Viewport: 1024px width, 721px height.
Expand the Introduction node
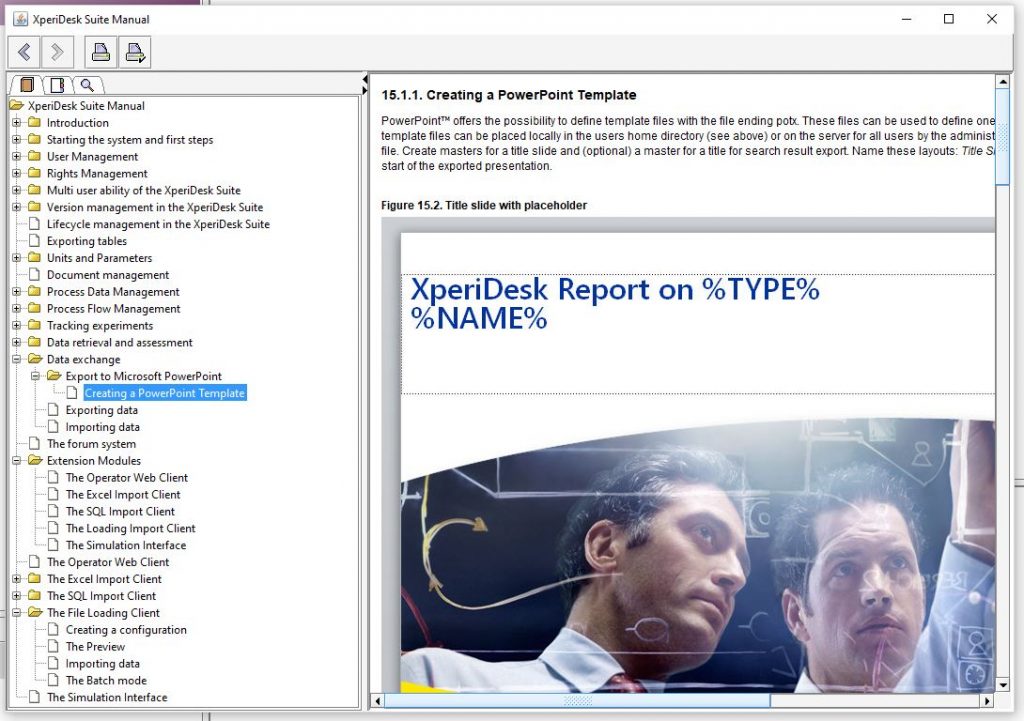coord(16,122)
